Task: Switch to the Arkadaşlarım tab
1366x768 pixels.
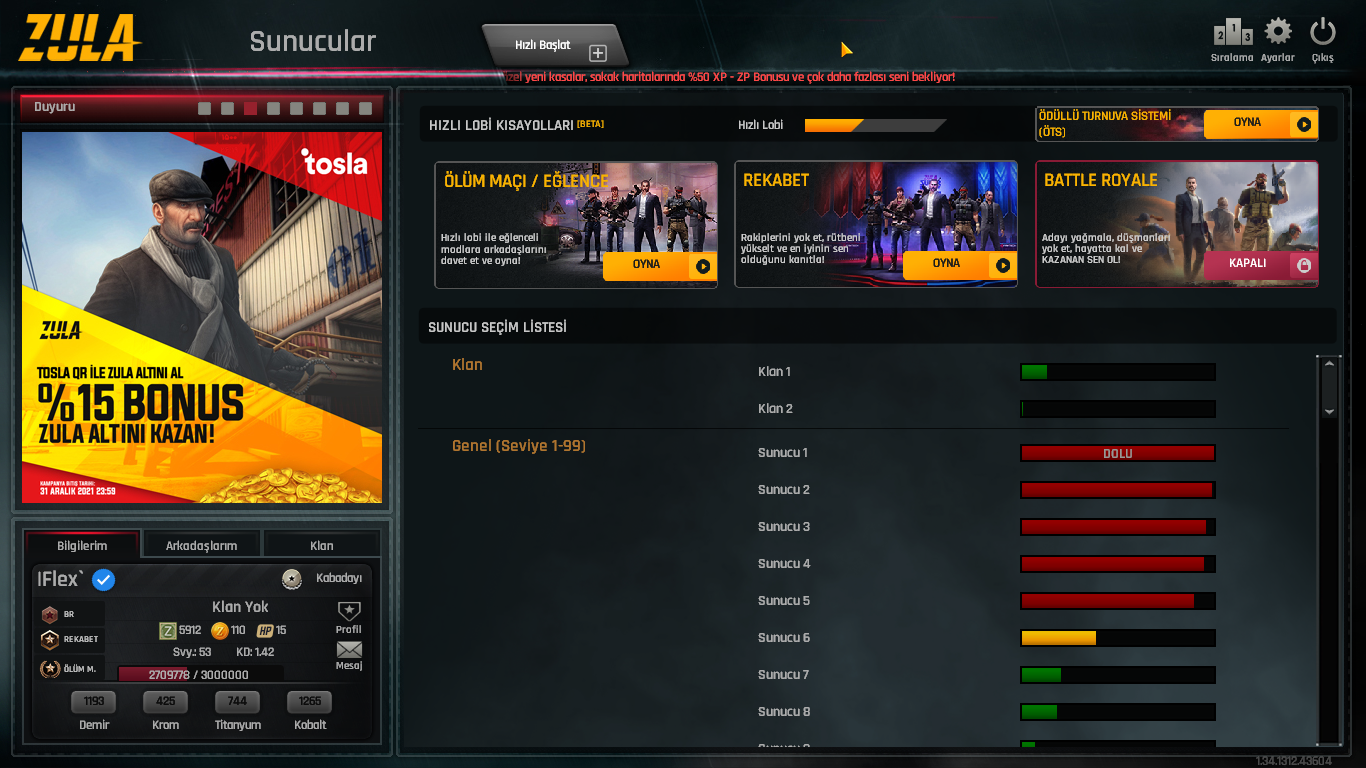Action: coord(202,545)
